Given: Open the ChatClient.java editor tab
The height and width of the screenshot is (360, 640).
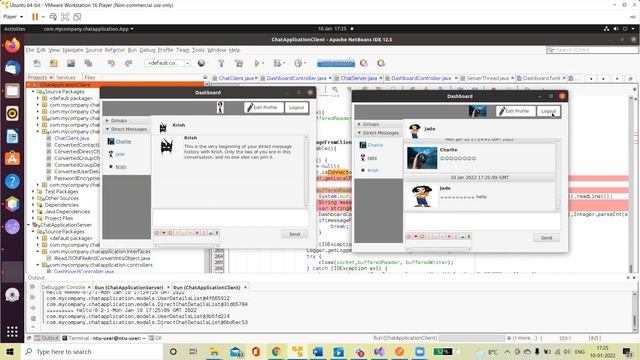Looking at the screenshot, I should tap(236, 78).
